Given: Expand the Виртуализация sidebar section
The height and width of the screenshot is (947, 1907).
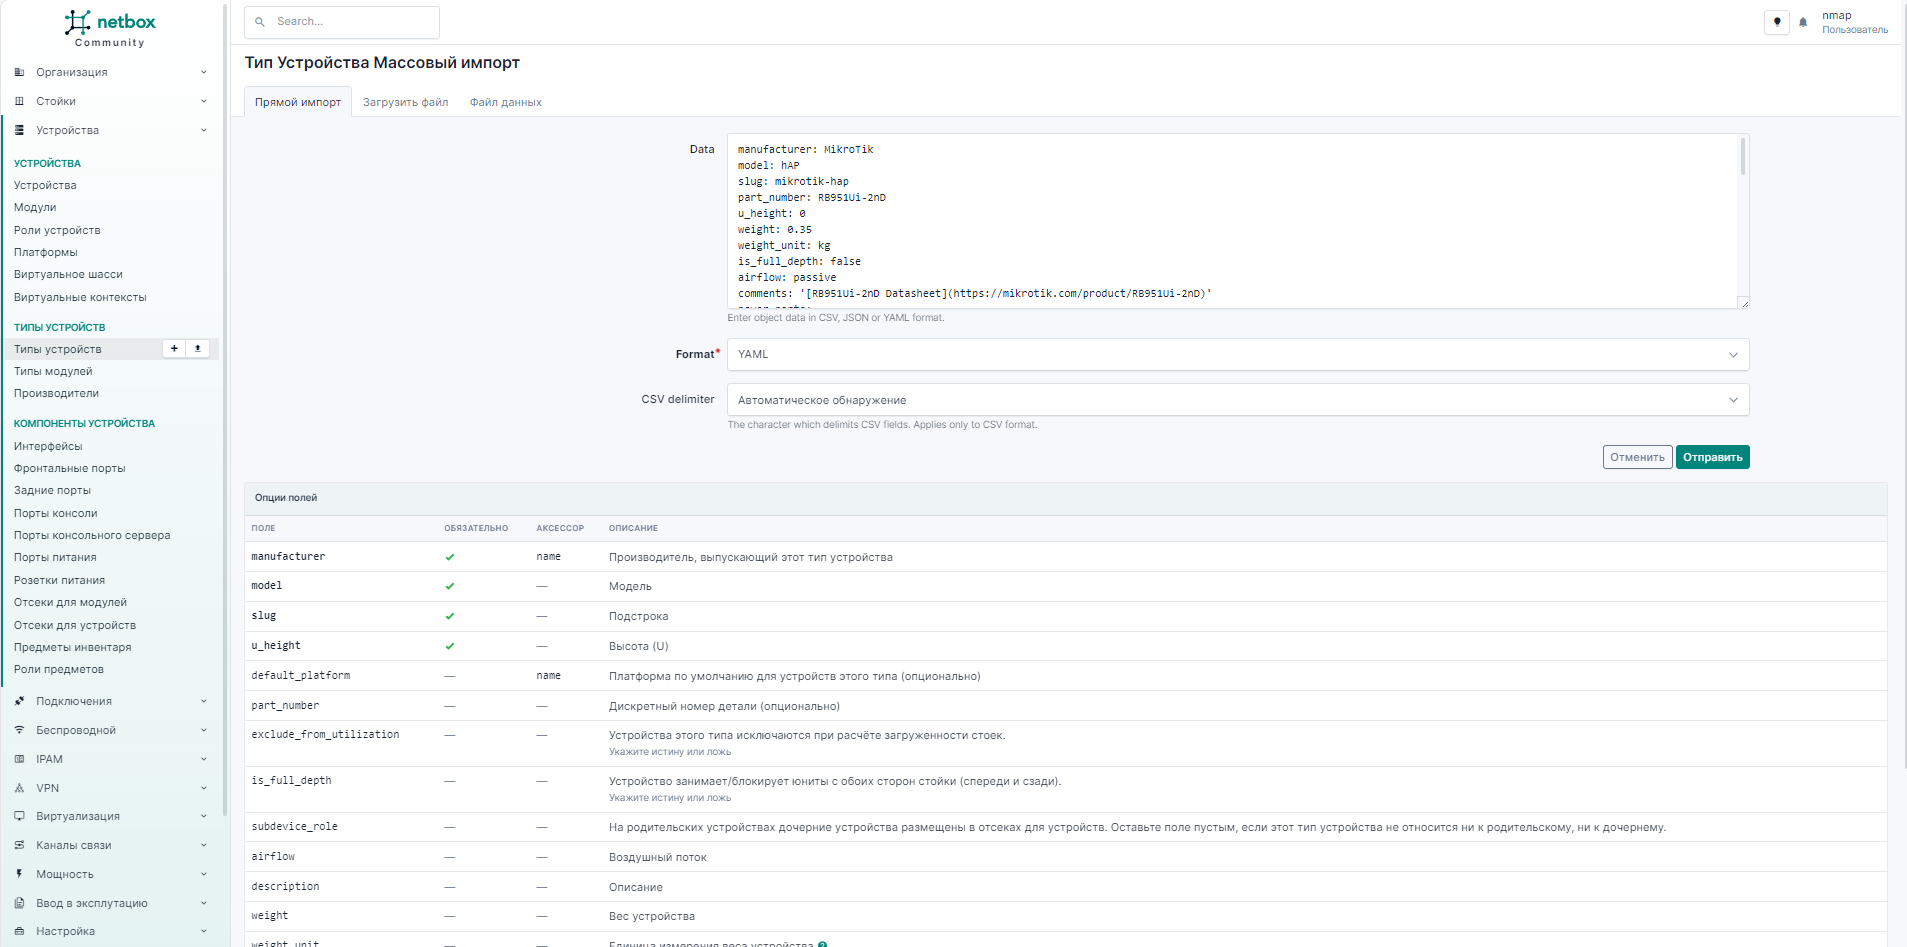Looking at the screenshot, I should (x=110, y=816).
